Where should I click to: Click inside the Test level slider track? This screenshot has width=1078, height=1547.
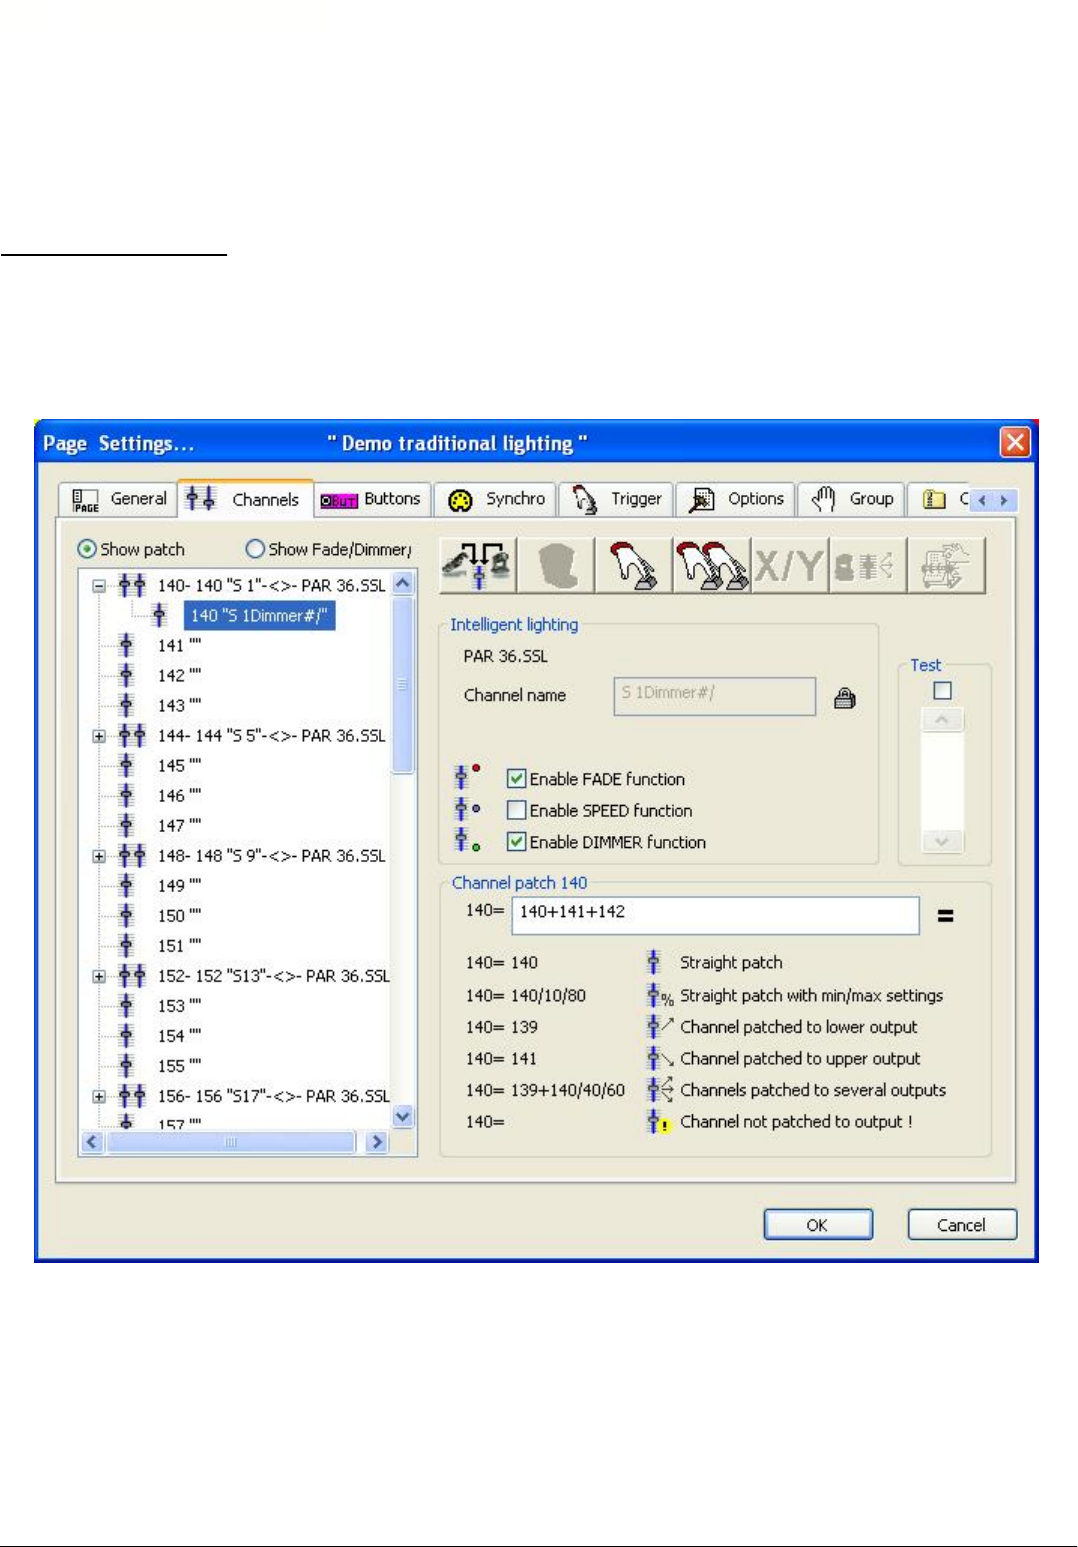point(942,781)
